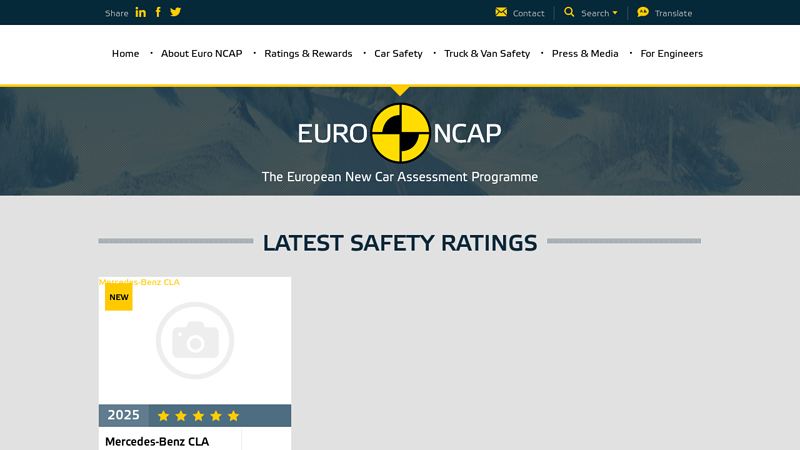Click the five-star rating on the CLA card
800x450 pixels.
(198, 416)
